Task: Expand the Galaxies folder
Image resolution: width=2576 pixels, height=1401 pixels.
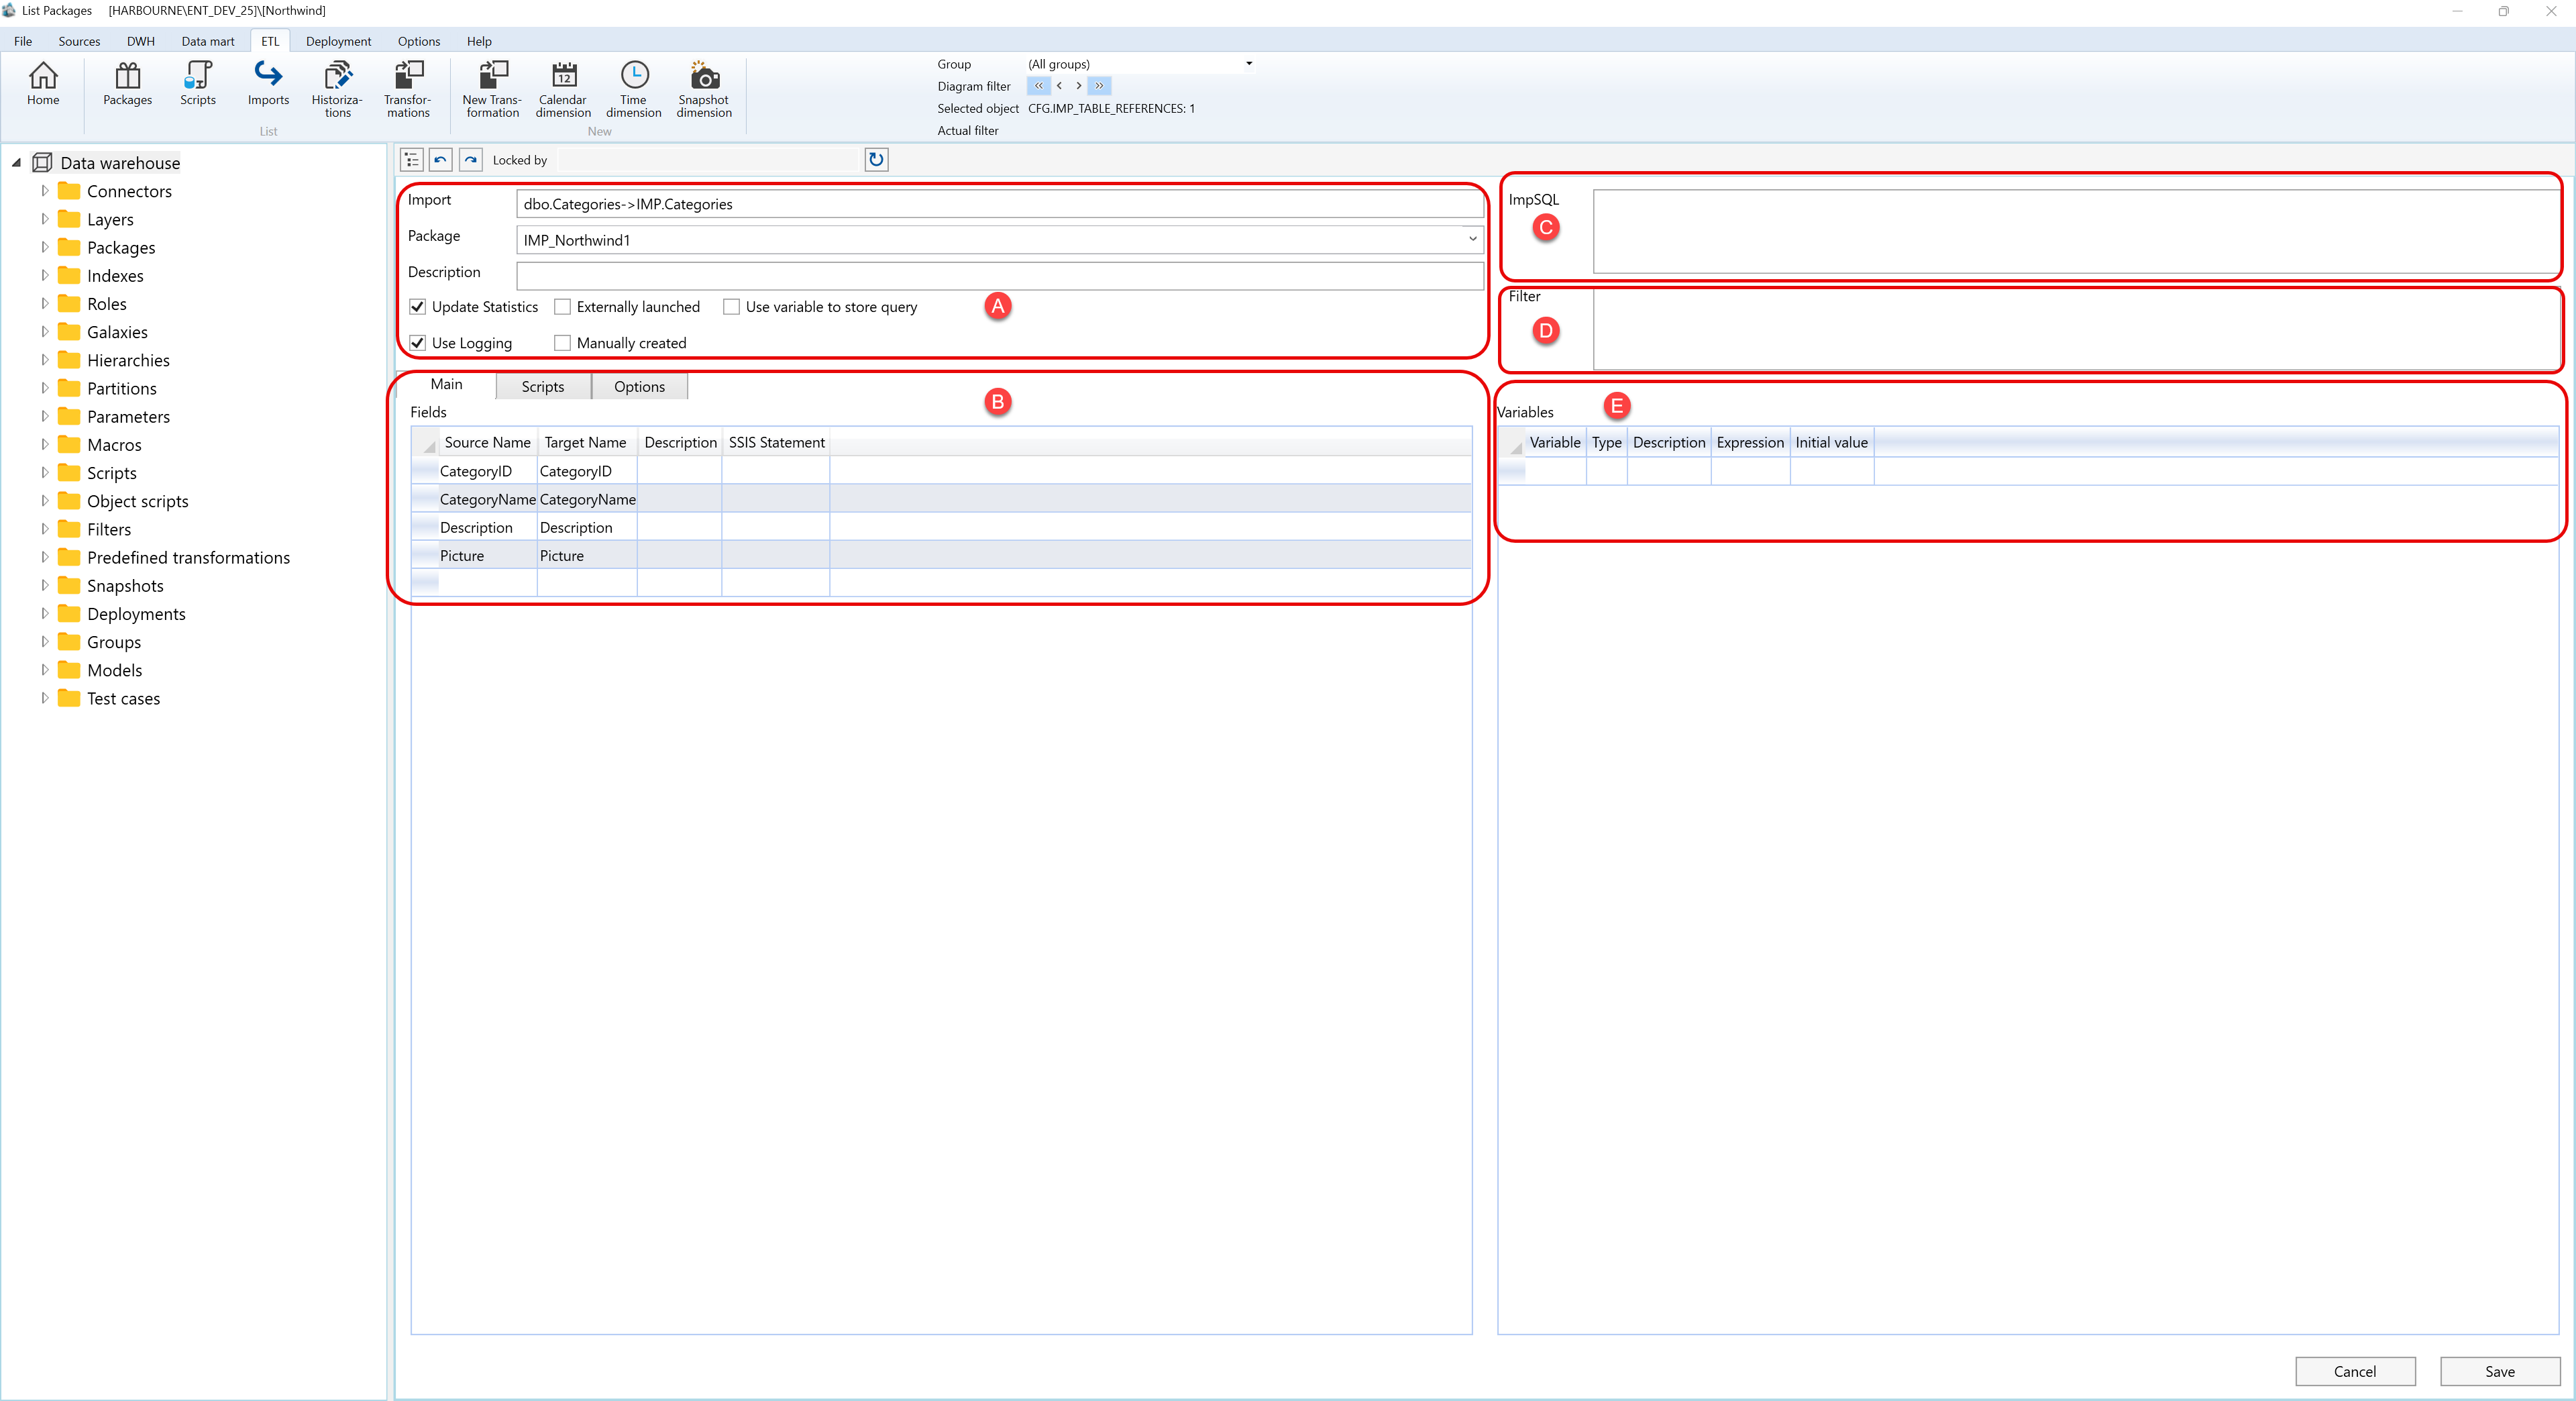Action: click(44, 332)
